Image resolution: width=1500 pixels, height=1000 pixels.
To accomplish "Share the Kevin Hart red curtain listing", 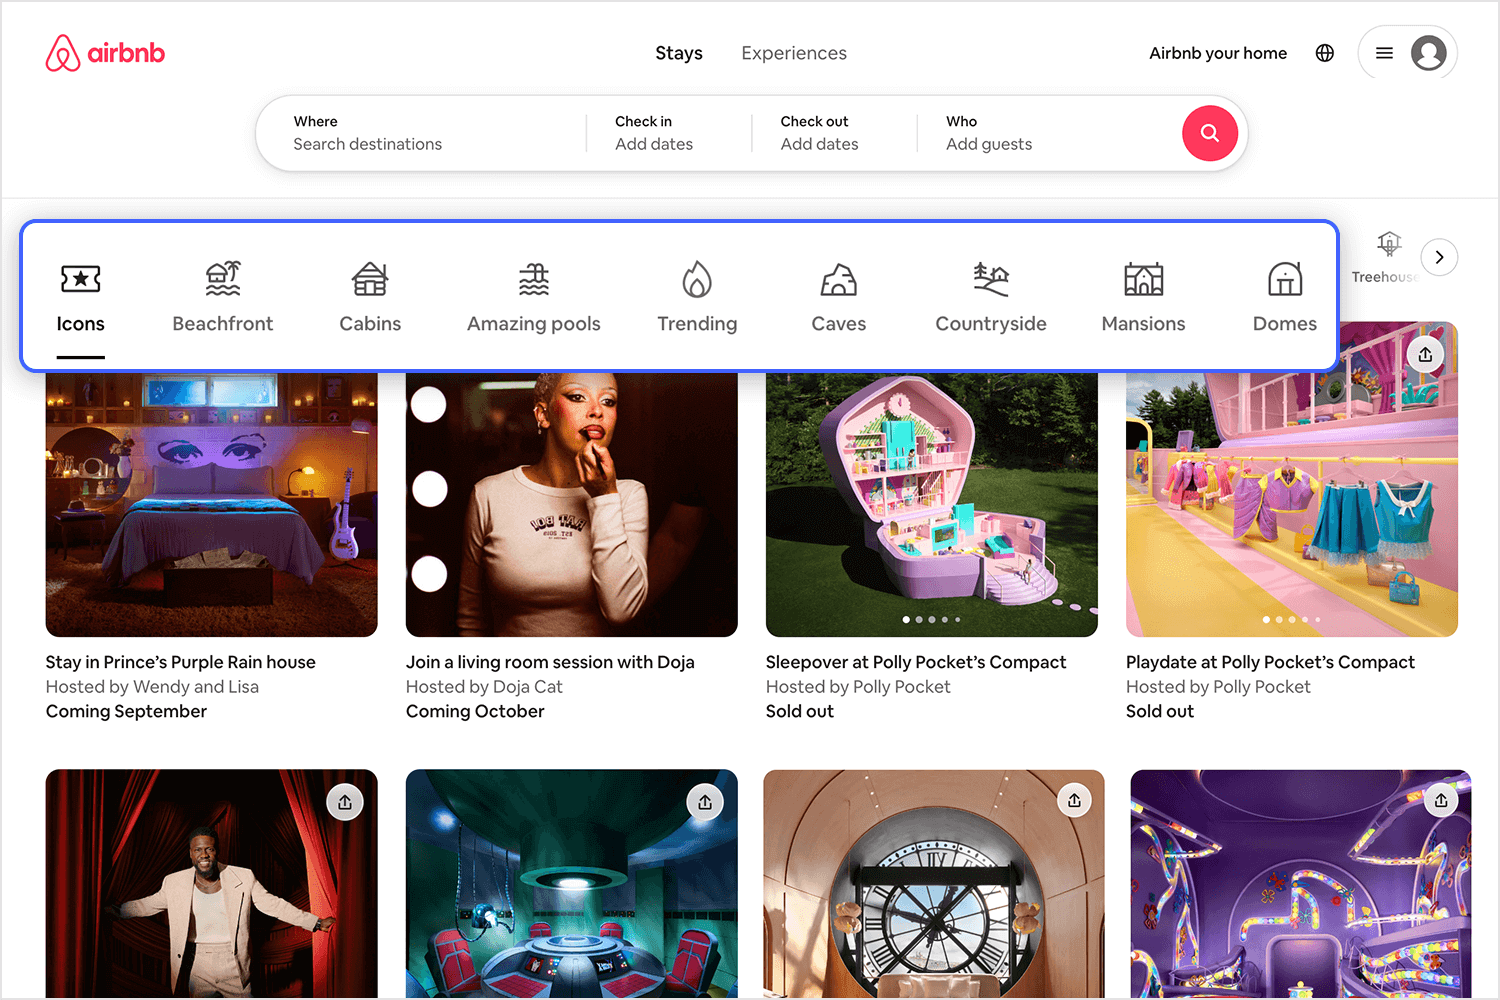I will point(345,802).
